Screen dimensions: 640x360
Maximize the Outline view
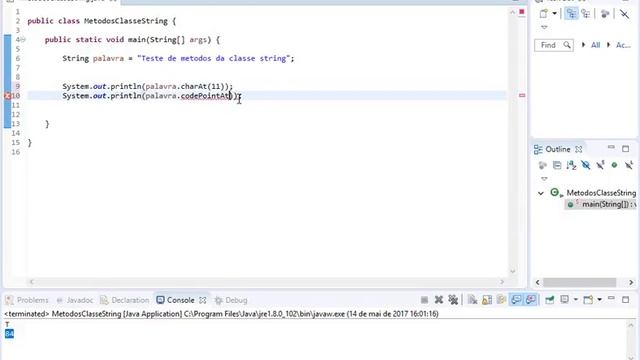point(625,149)
